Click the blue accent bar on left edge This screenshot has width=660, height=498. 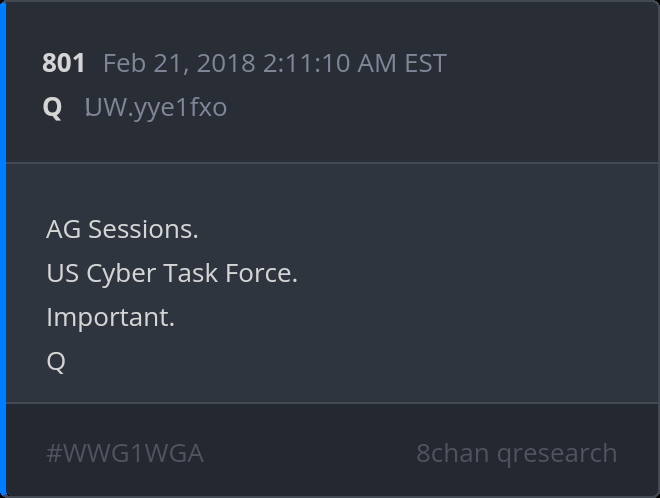tap(3, 249)
